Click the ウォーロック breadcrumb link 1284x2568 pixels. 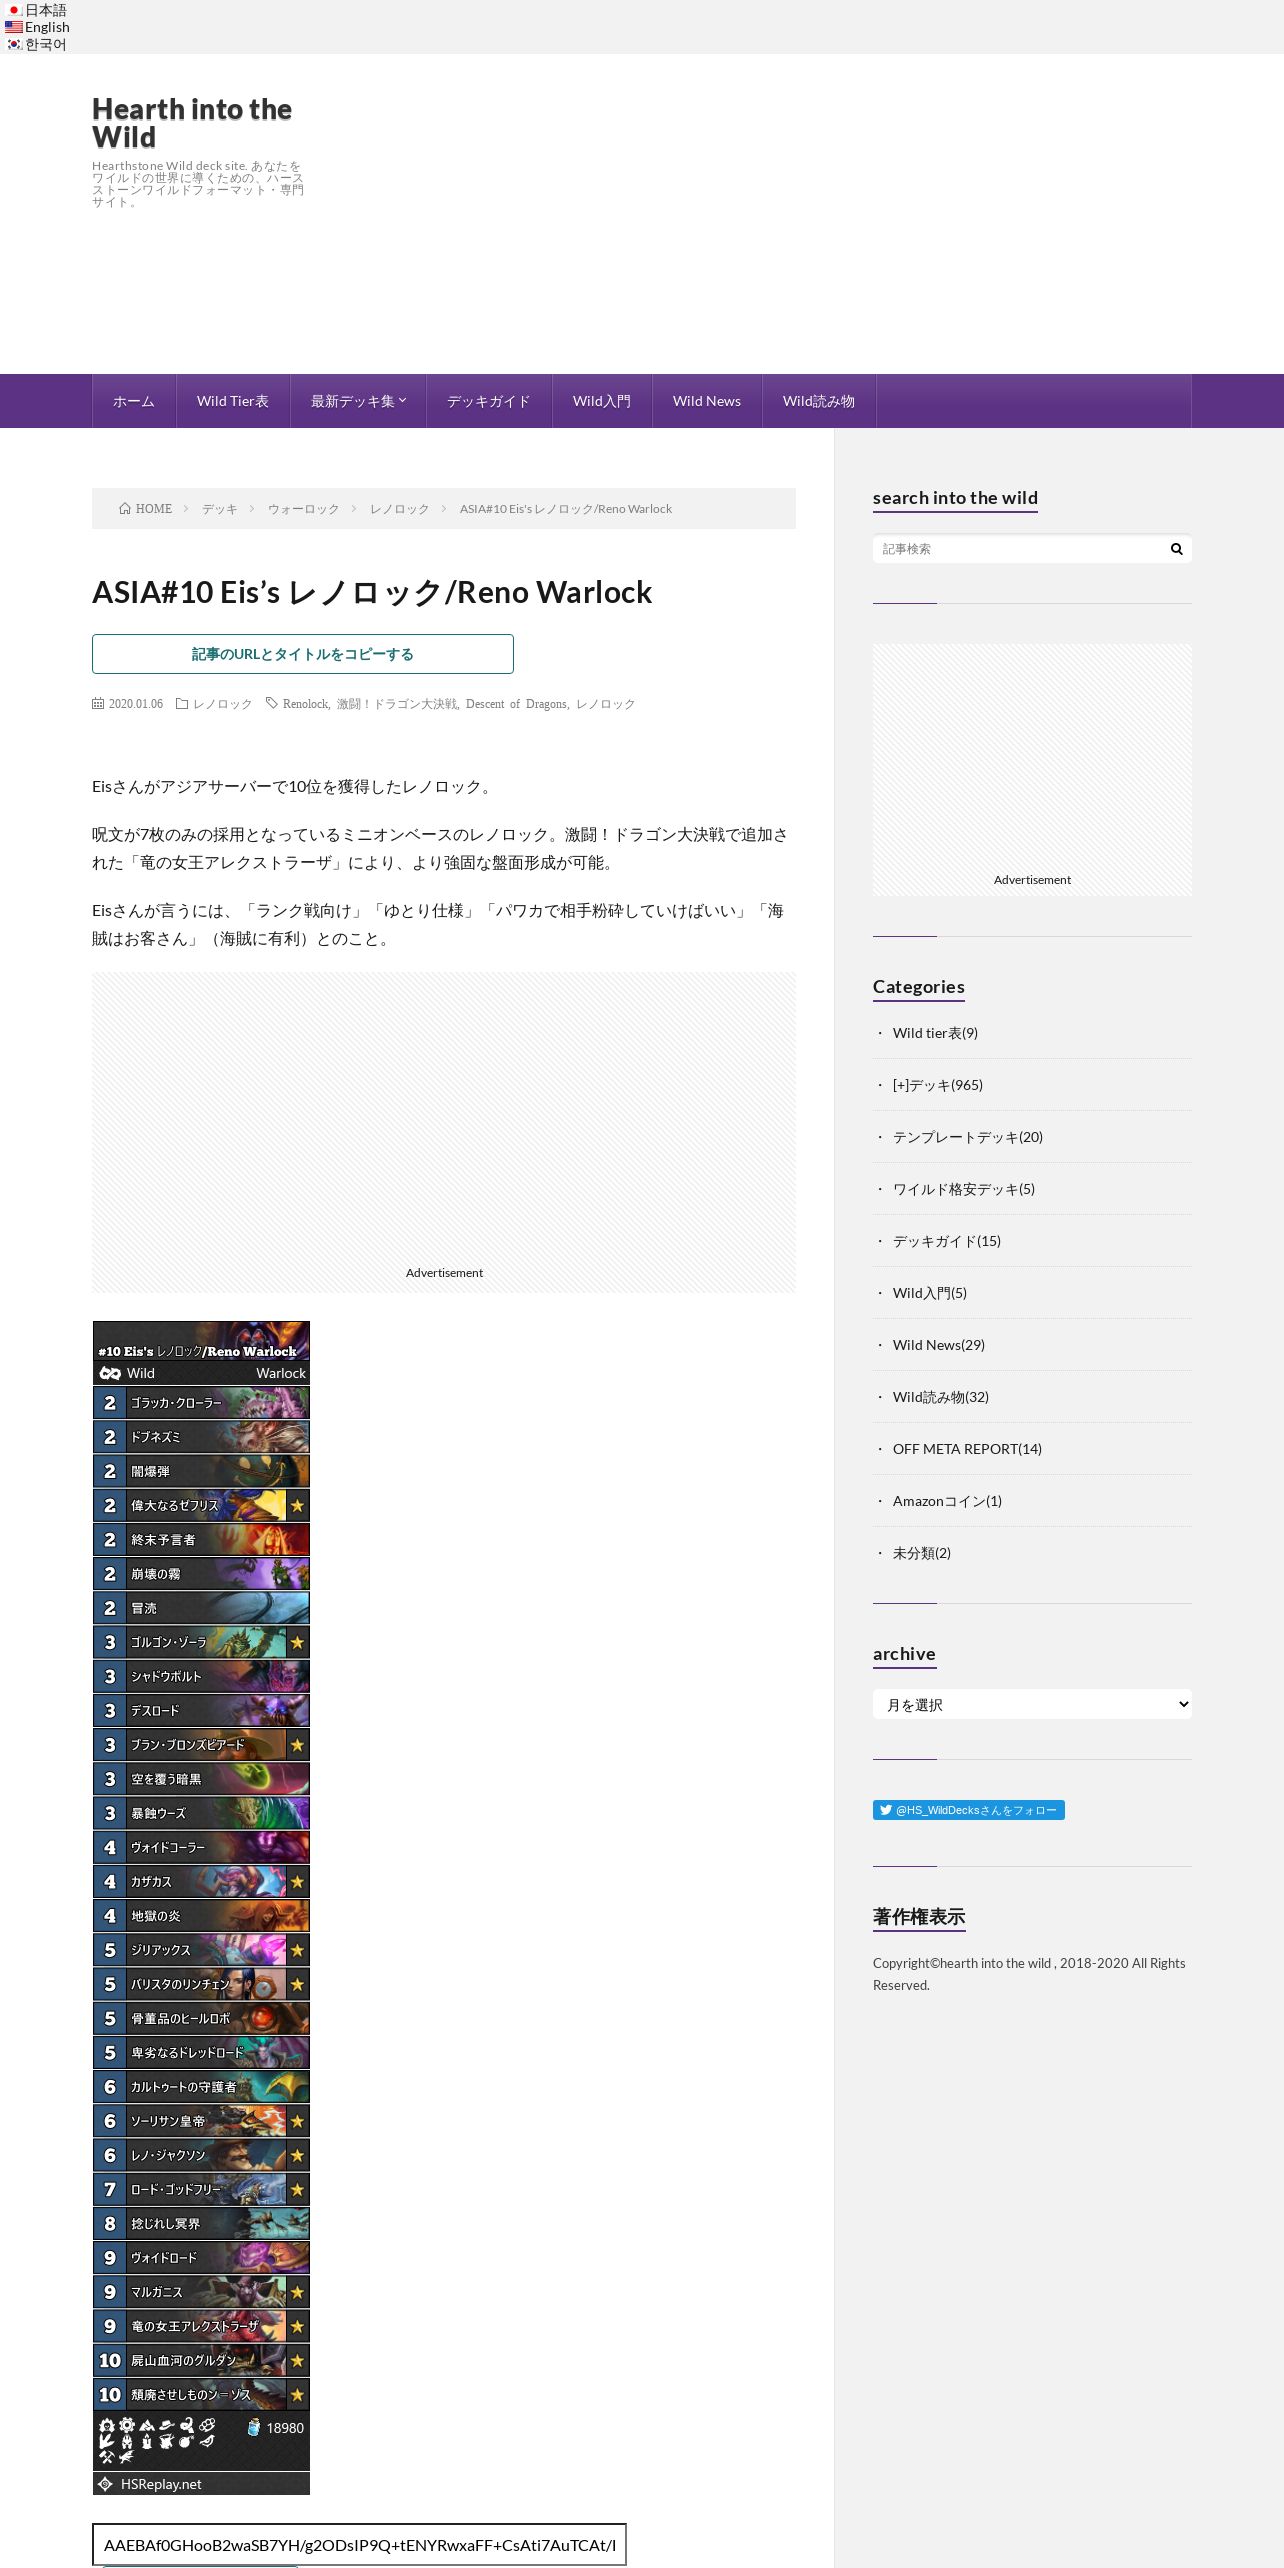click(x=304, y=509)
